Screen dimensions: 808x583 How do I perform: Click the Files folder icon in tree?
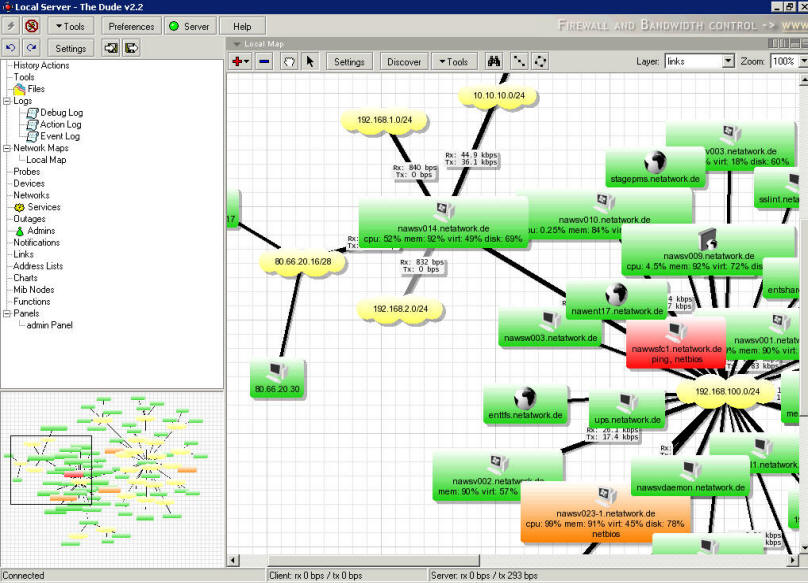[x=20, y=89]
